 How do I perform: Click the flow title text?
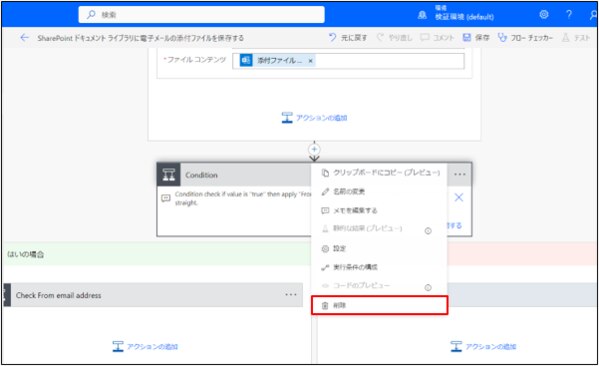(141, 38)
